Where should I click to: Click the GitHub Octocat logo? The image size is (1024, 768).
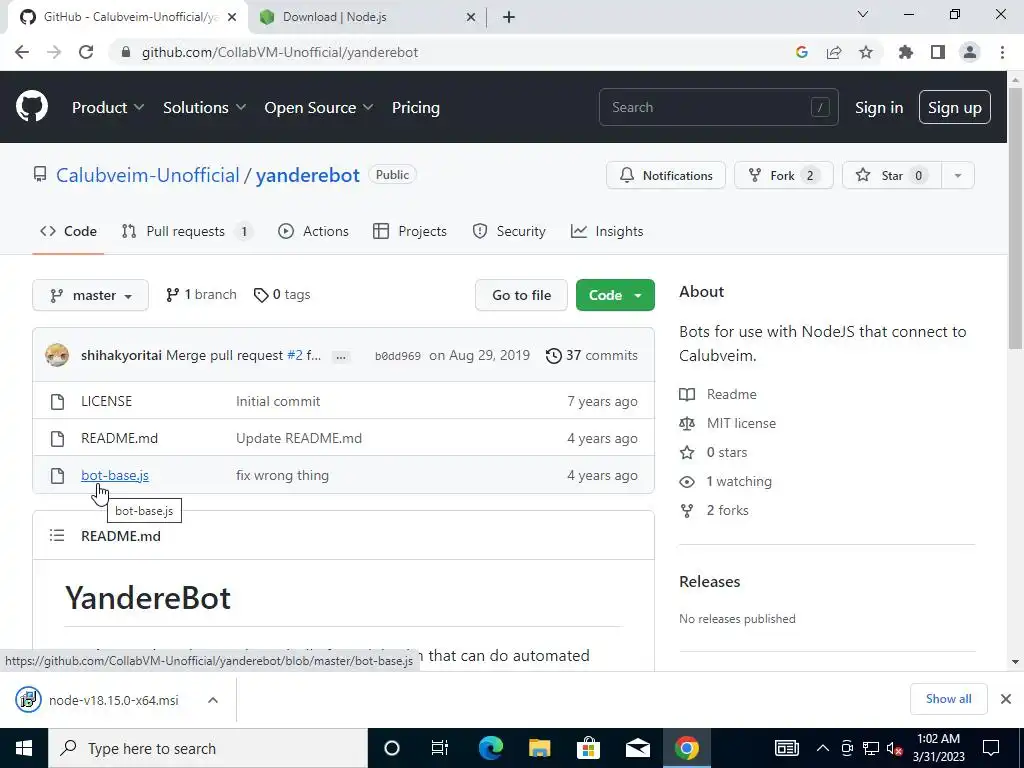click(x=31, y=107)
